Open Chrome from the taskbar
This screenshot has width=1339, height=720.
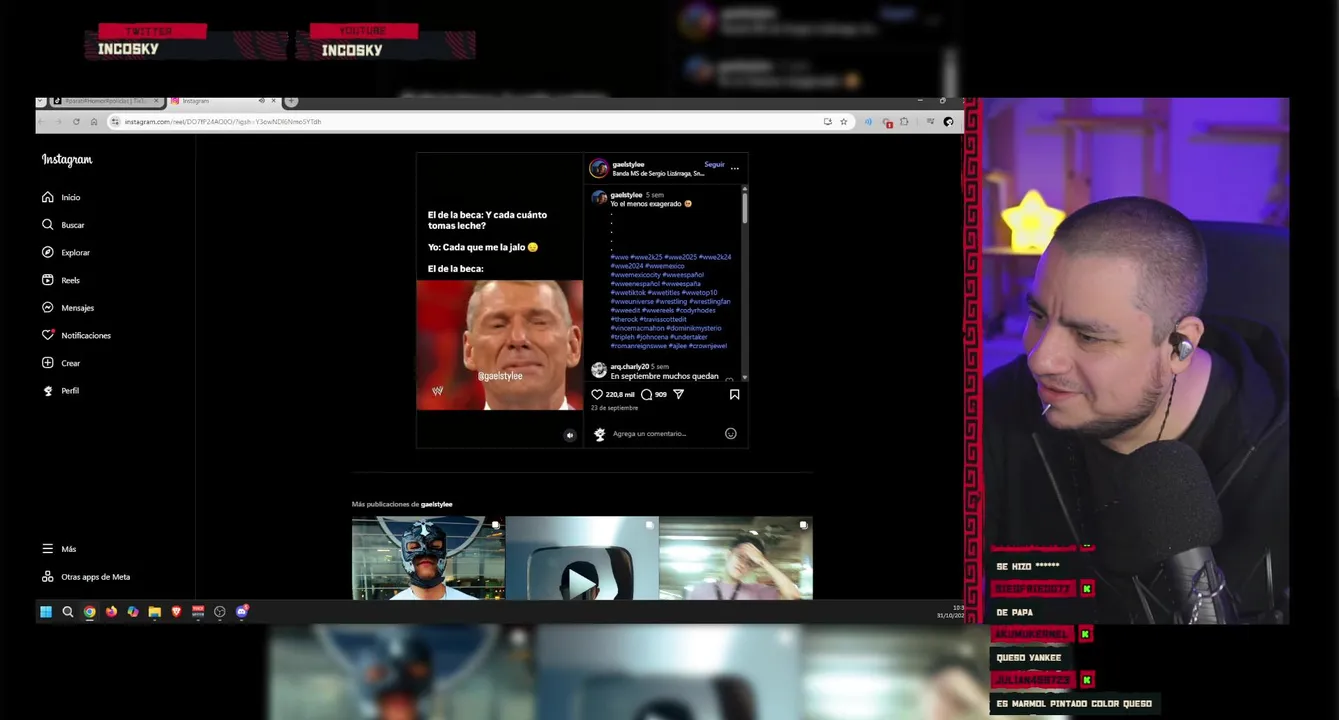[x=90, y=612]
